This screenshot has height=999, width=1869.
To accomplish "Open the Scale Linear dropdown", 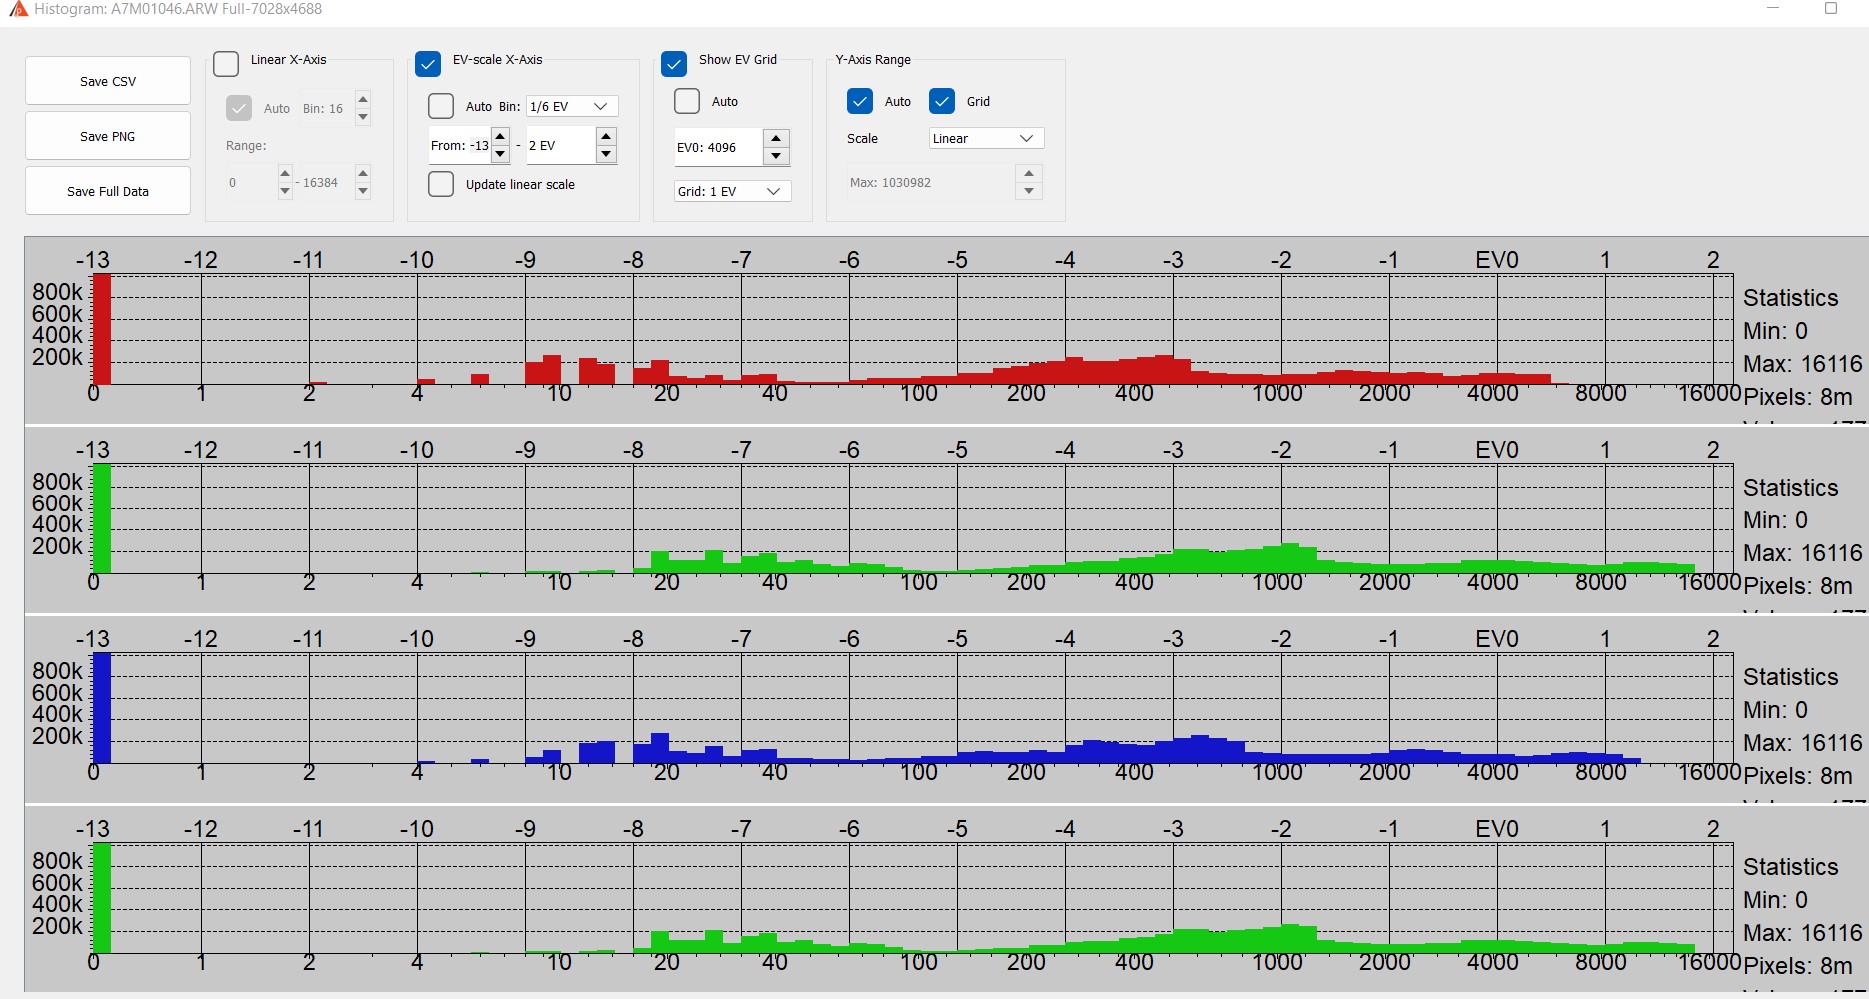I will click(986, 138).
